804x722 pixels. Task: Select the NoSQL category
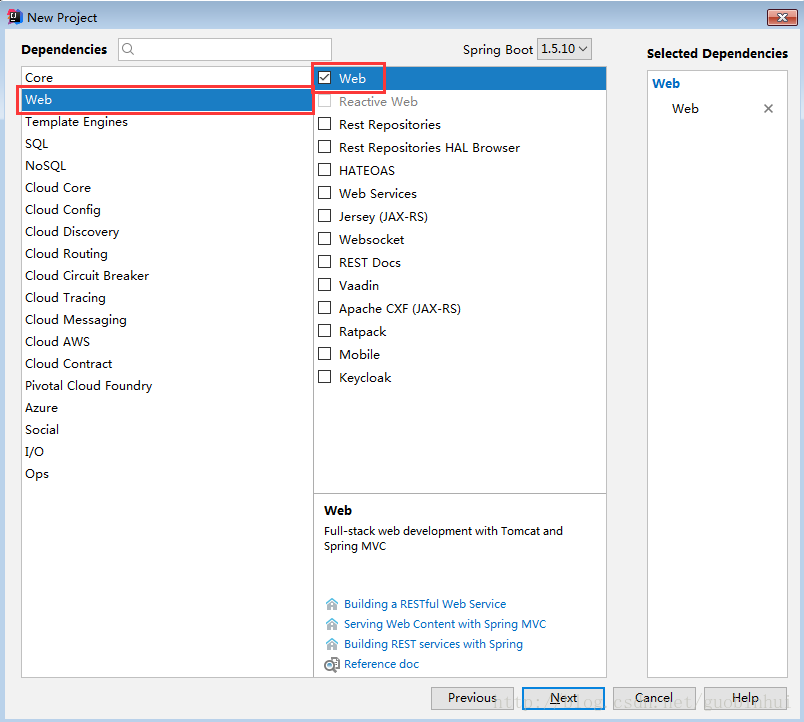click(x=167, y=166)
